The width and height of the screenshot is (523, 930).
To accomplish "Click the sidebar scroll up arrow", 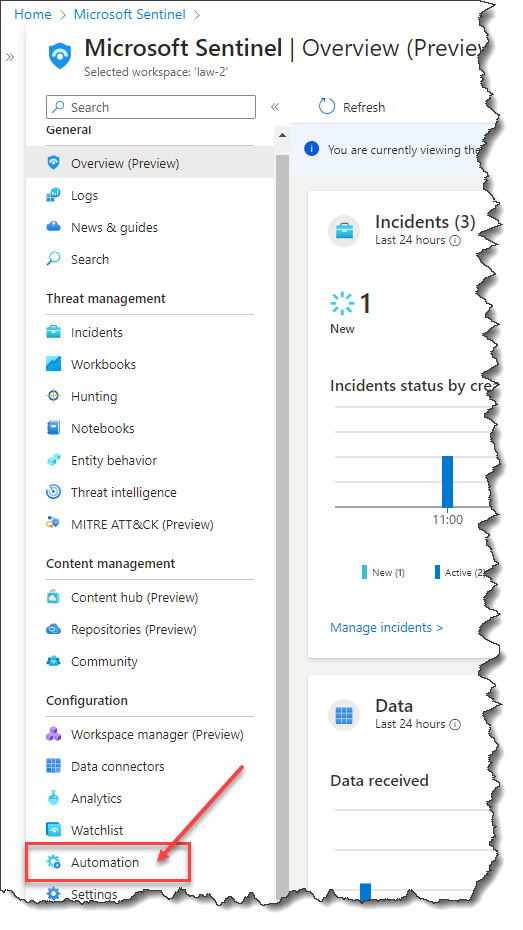I will pyautogui.click(x=282, y=136).
